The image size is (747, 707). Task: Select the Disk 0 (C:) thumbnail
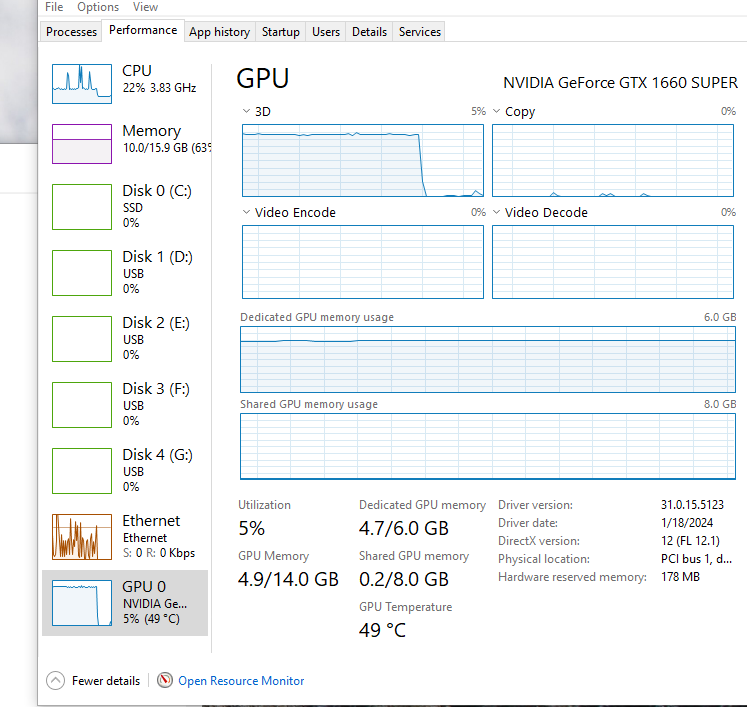coord(82,207)
